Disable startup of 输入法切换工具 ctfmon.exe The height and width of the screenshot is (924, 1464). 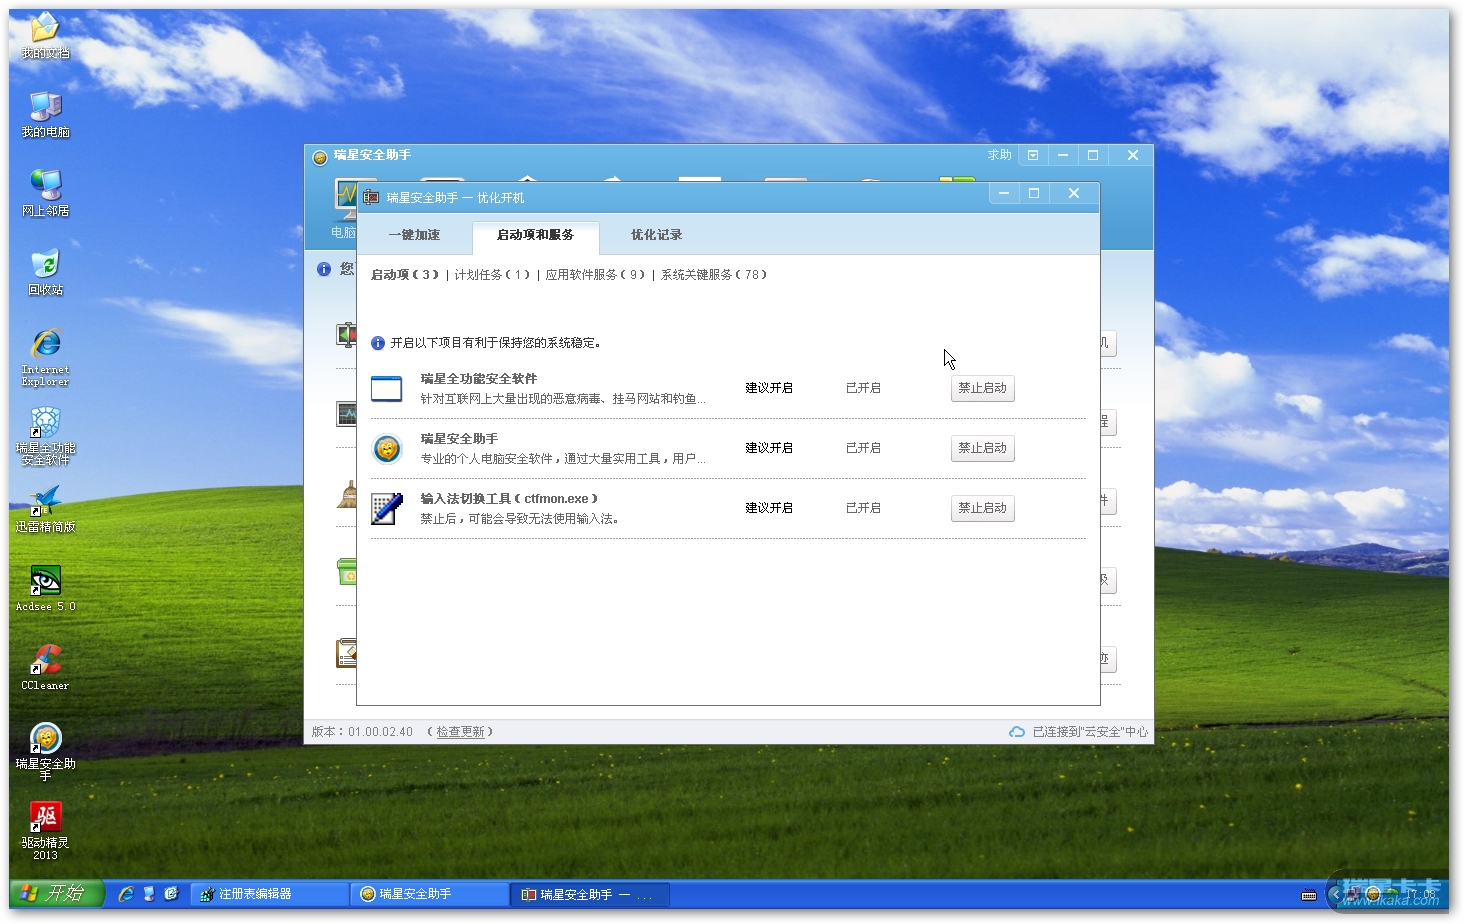982,508
